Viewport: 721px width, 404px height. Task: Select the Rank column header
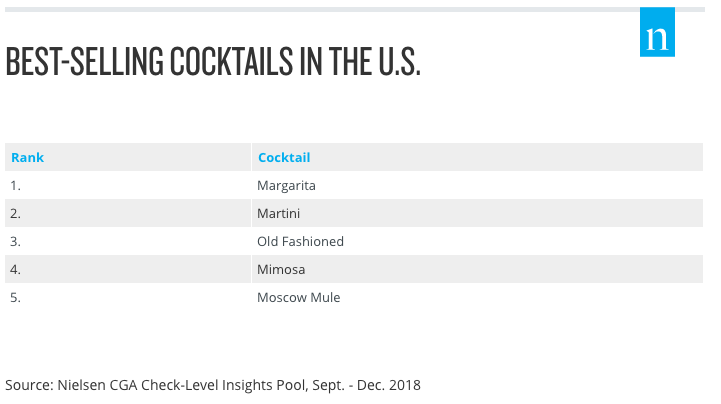click(128, 157)
